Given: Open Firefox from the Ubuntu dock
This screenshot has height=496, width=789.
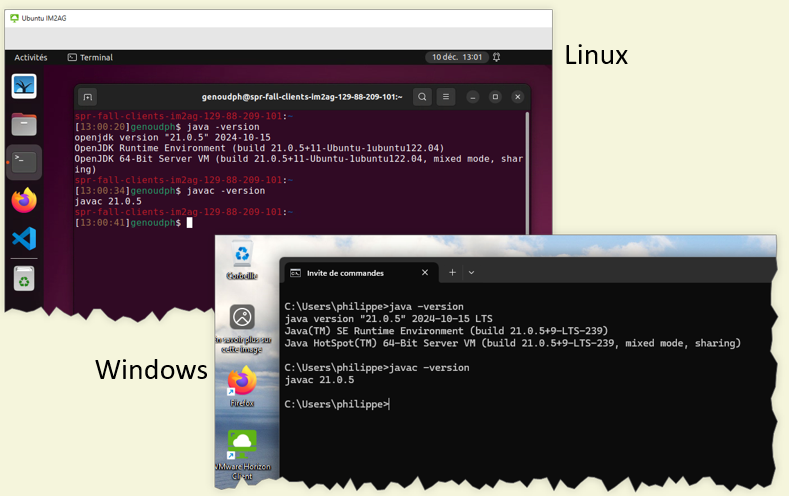Looking at the screenshot, I should 24,201.
